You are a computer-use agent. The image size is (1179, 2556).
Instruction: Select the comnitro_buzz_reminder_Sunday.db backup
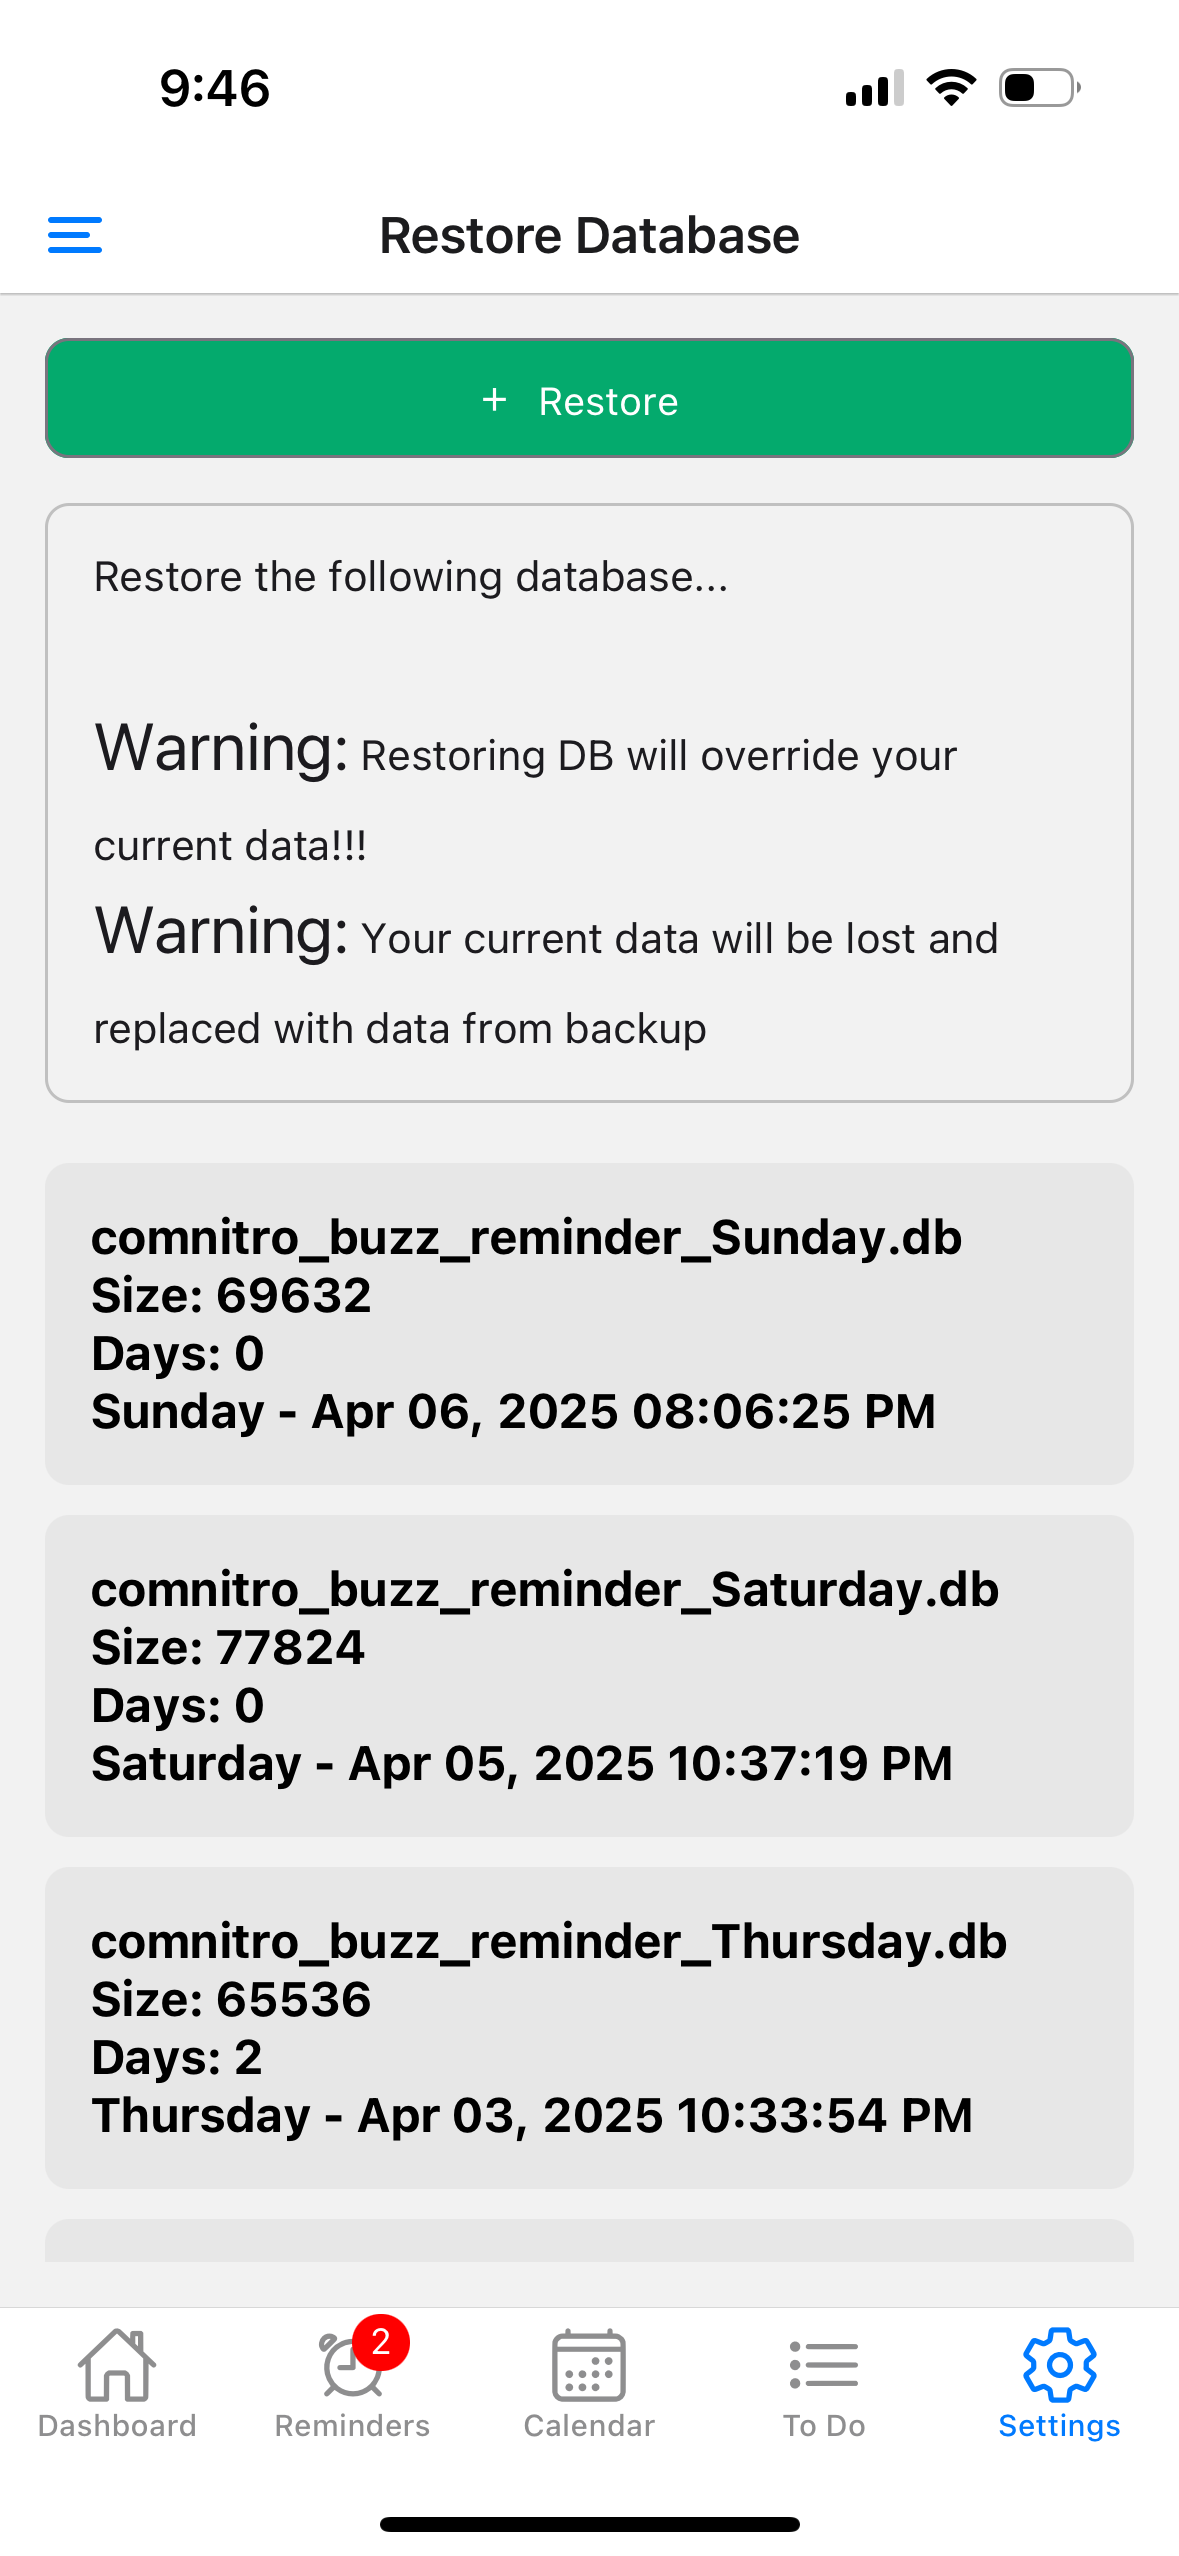pos(589,1323)
